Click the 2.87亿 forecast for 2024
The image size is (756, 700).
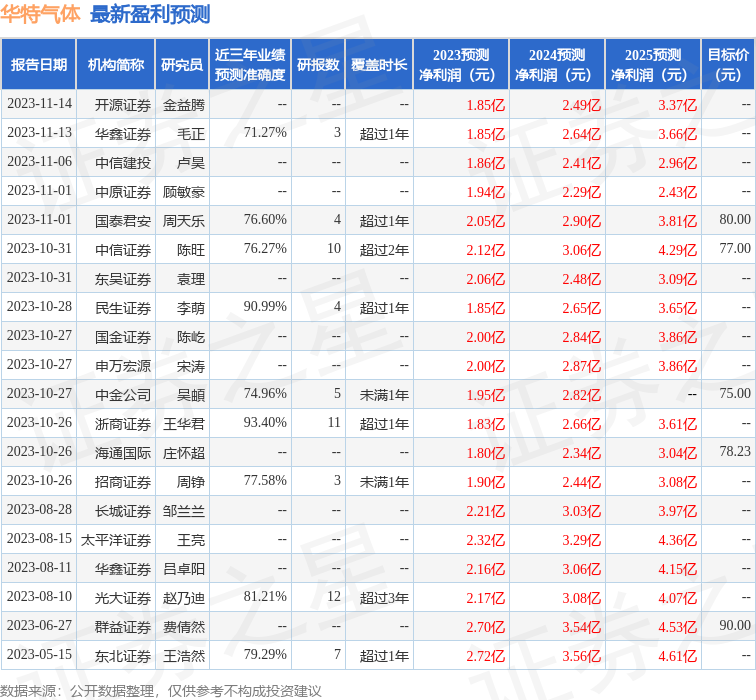[582, 366]
